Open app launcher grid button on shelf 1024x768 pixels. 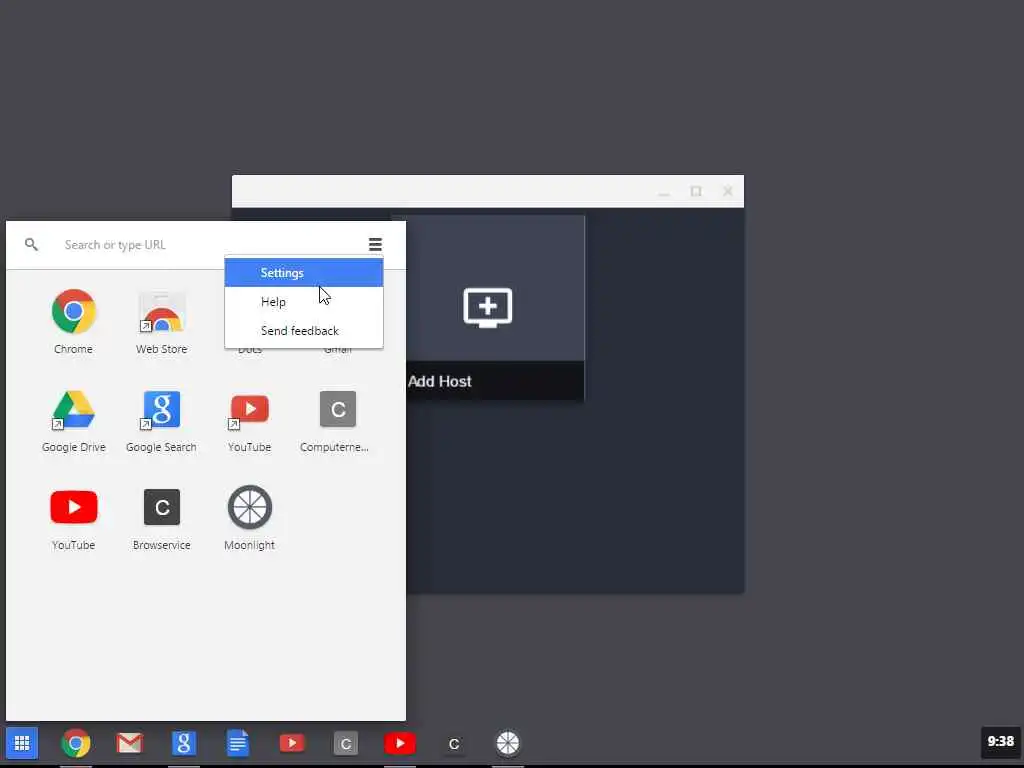click(22, 743)
